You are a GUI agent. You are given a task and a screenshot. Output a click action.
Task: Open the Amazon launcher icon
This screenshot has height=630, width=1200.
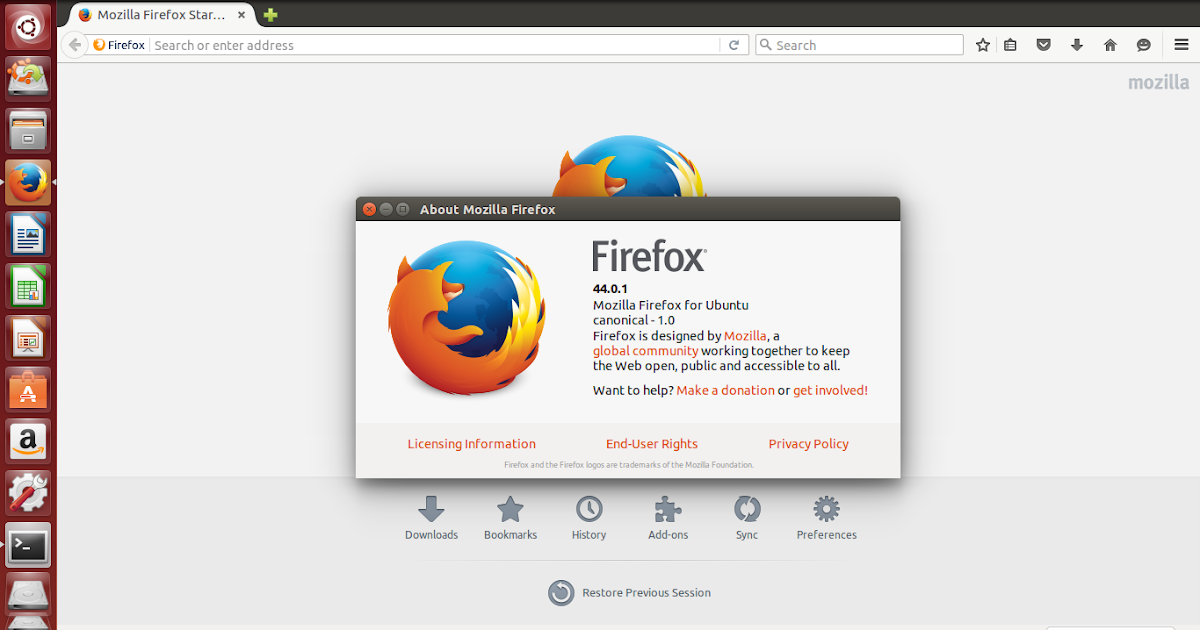(28, 442)
